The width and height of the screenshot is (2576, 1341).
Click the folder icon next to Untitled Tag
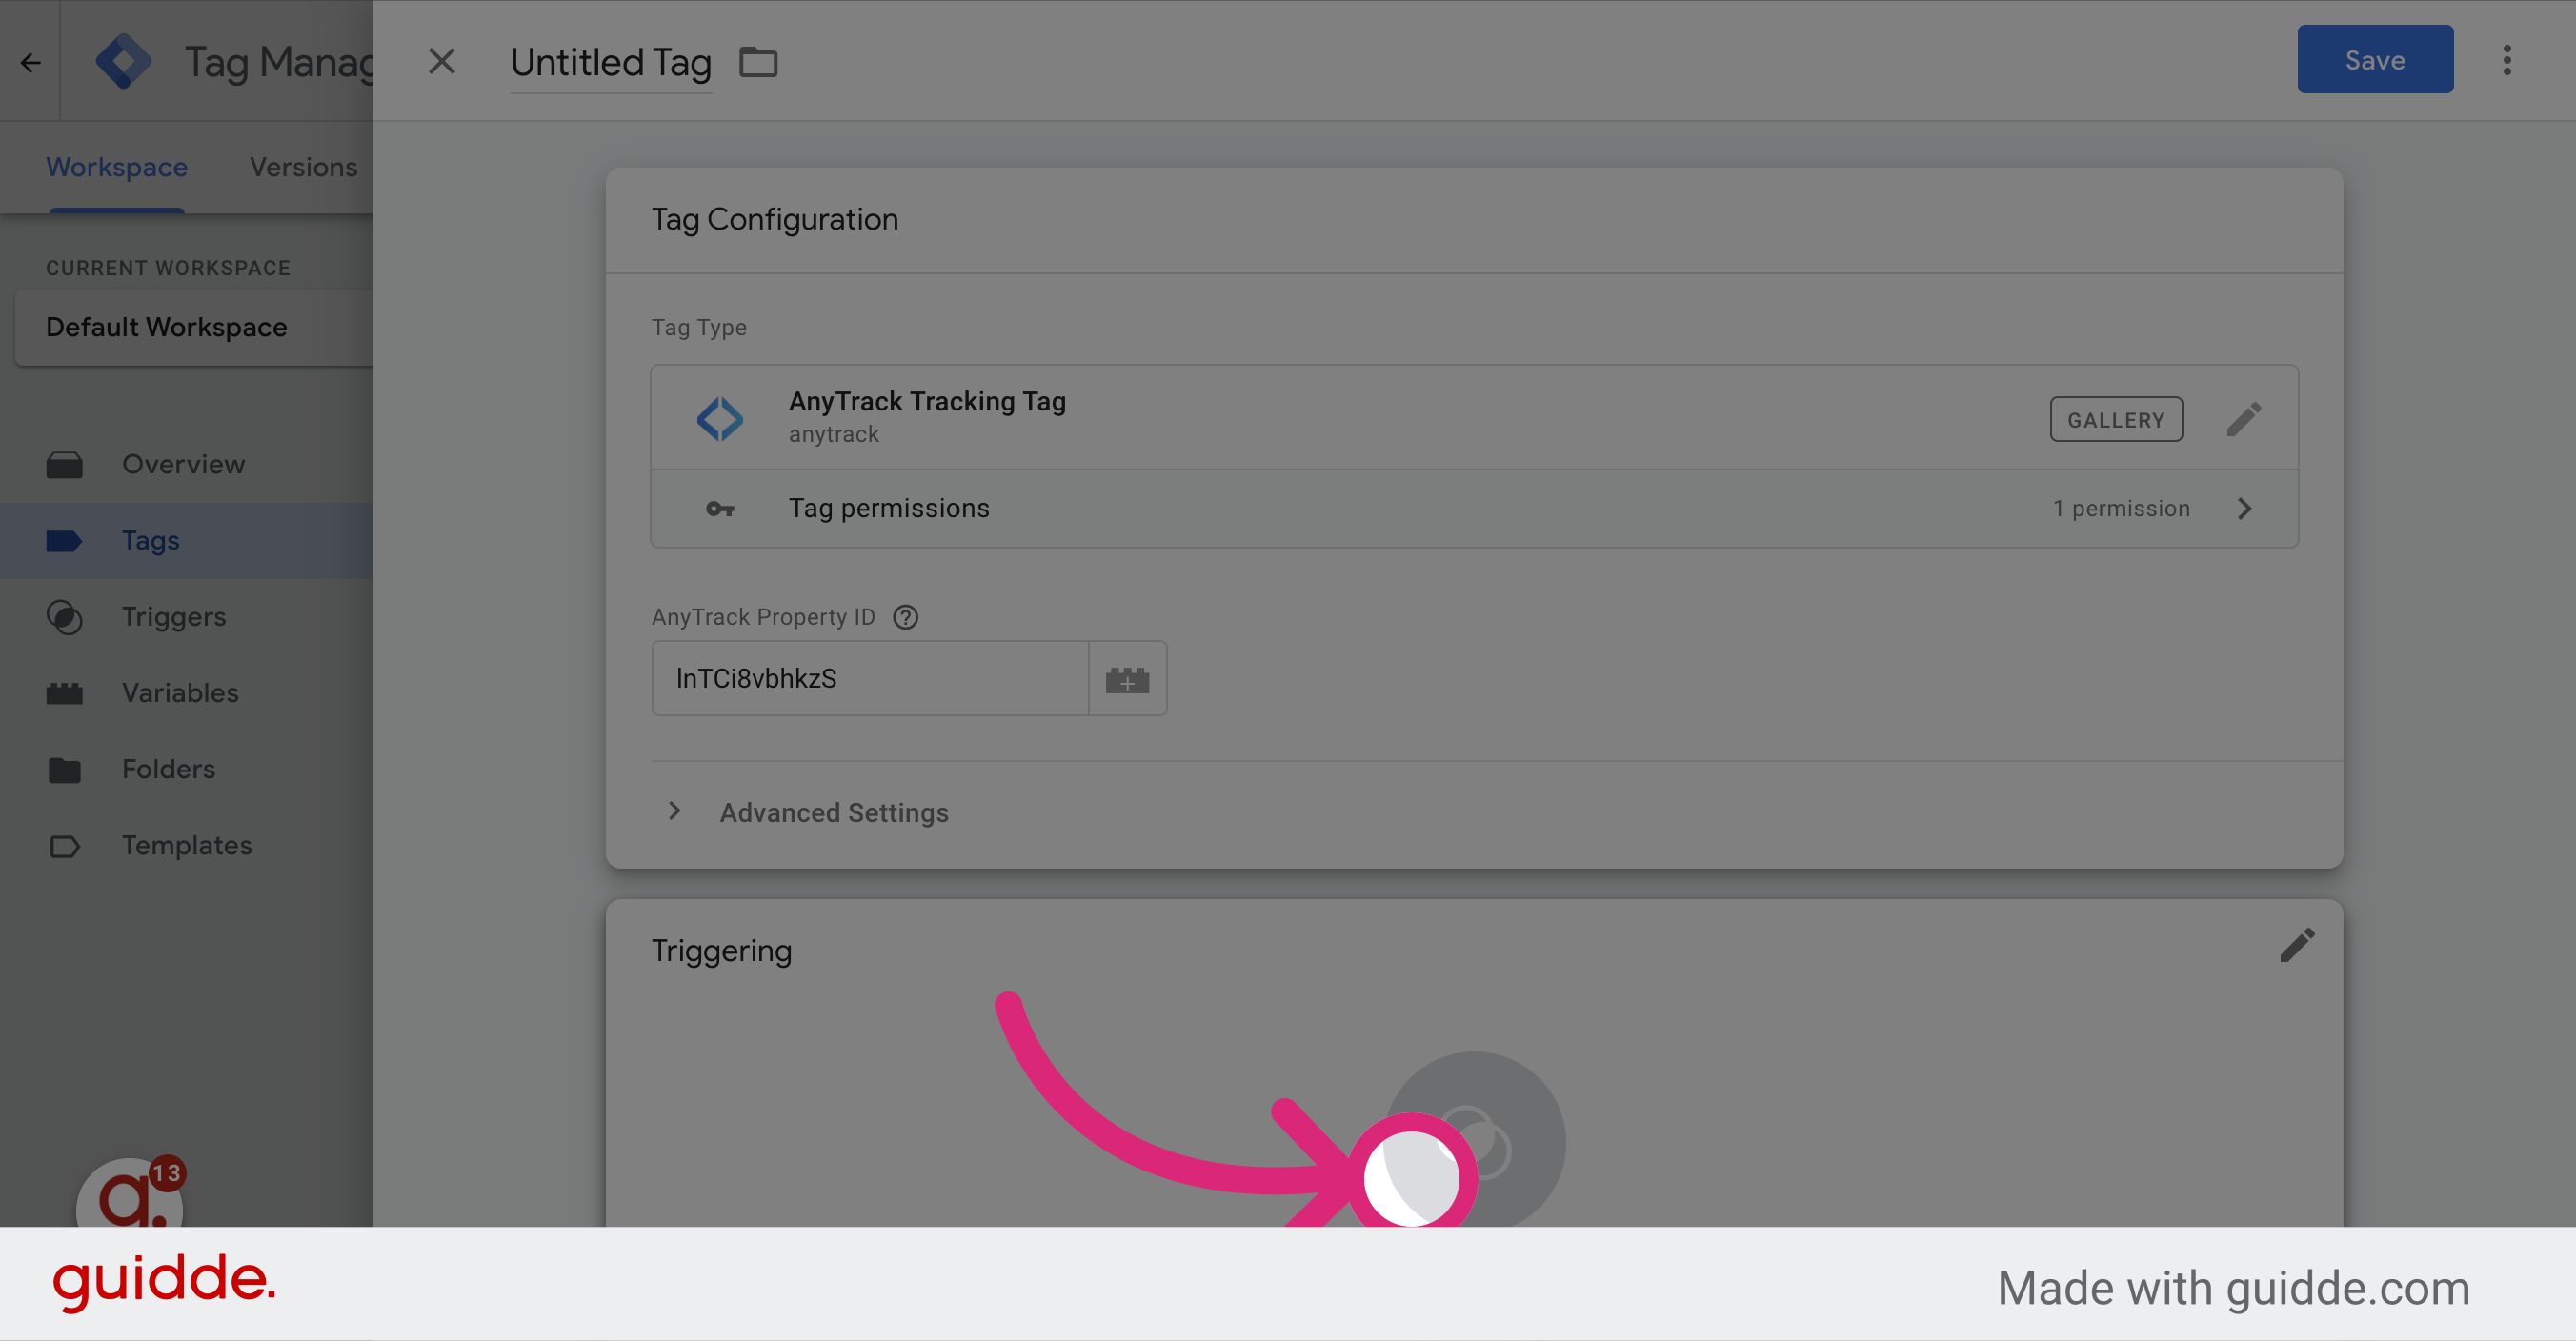tap(758, 62)
